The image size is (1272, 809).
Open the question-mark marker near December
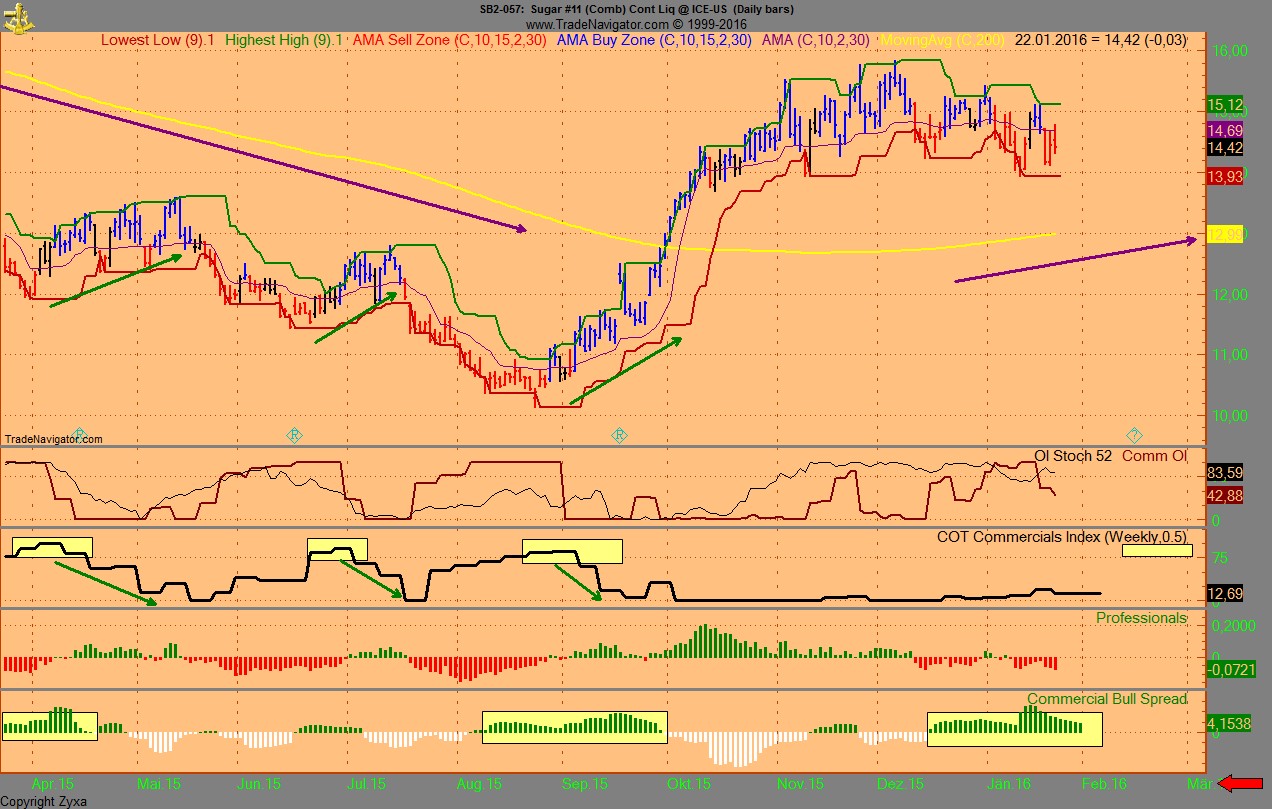click(1135, 435)
